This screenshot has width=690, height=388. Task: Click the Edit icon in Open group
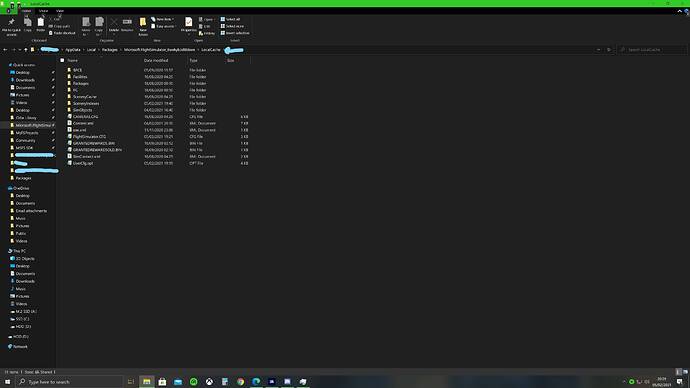pyautogui.click(x=201, y=26)
